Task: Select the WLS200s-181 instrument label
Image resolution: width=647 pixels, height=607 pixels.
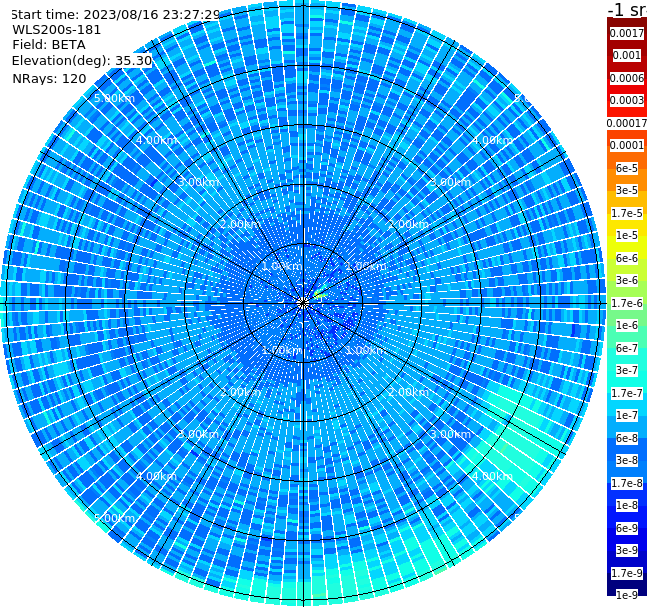Action: pos(57,30)
